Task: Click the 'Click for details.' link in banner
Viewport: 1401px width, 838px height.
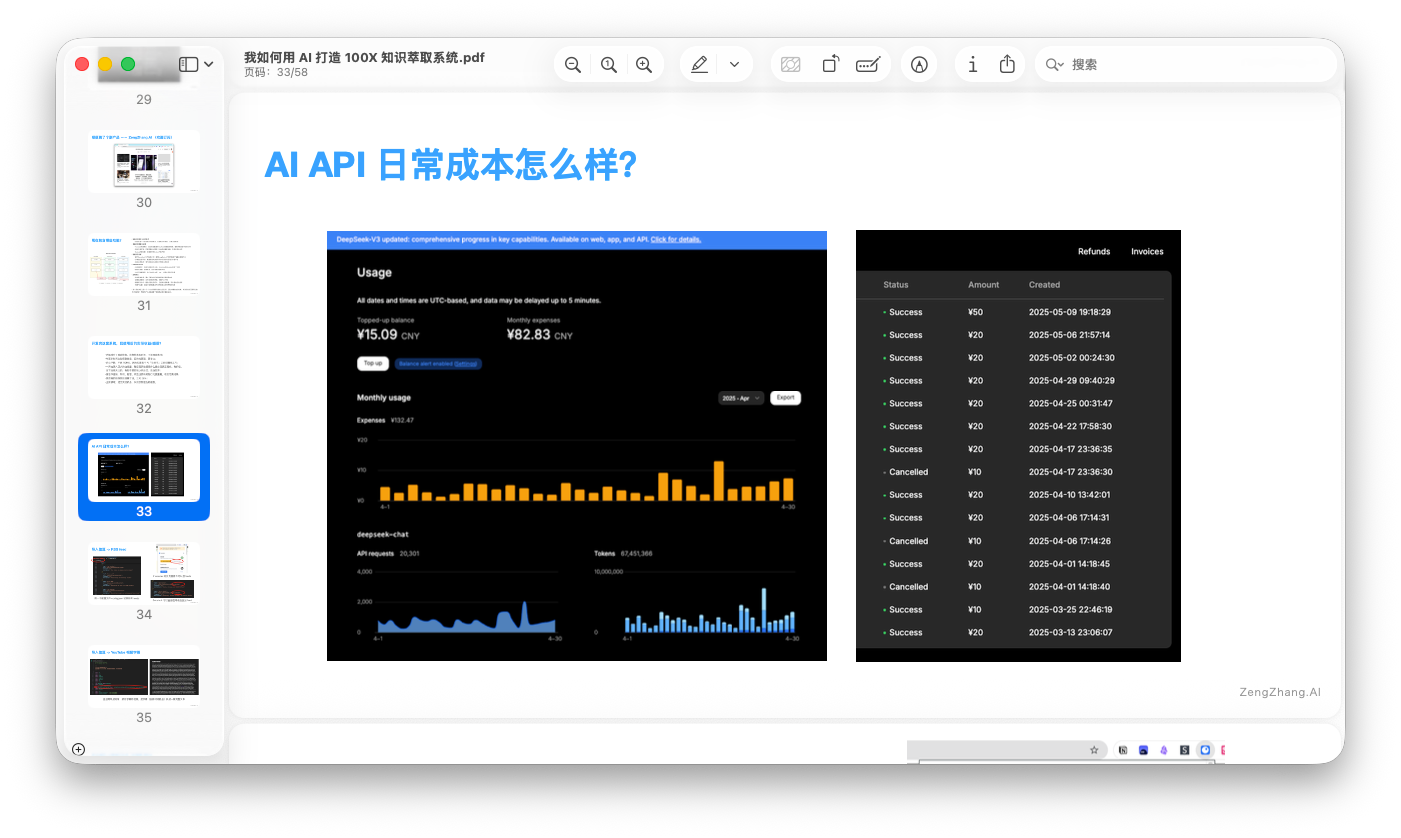Action: pos(676,239)
